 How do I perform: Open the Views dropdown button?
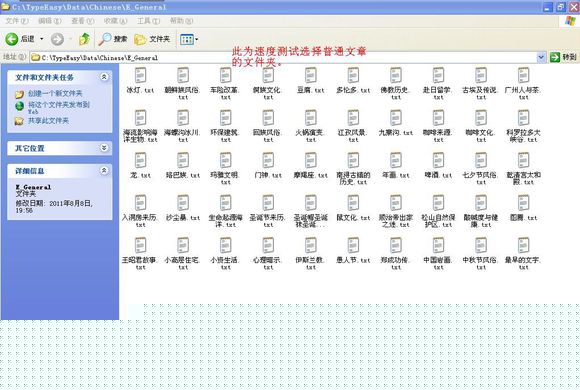tap(189, 39)
